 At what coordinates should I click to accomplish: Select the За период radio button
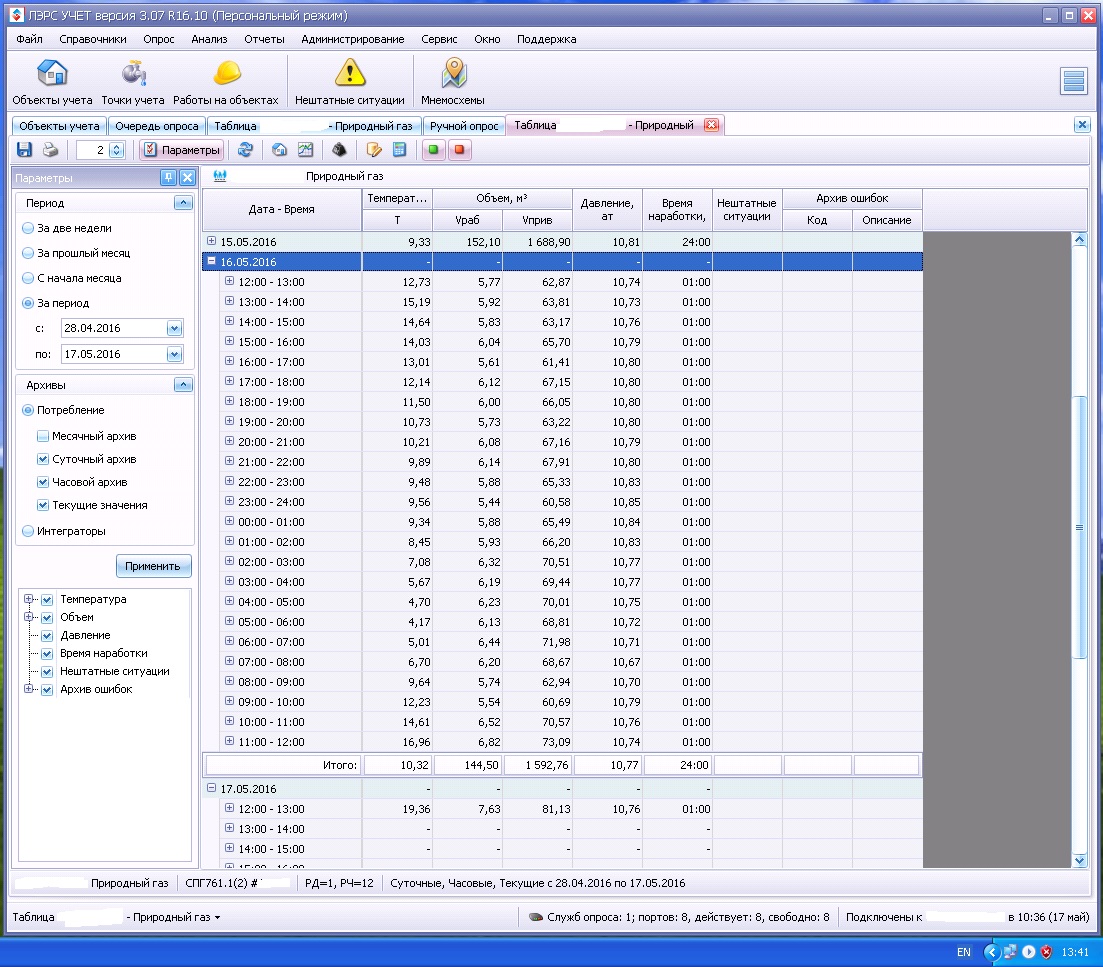coord(28,303)
